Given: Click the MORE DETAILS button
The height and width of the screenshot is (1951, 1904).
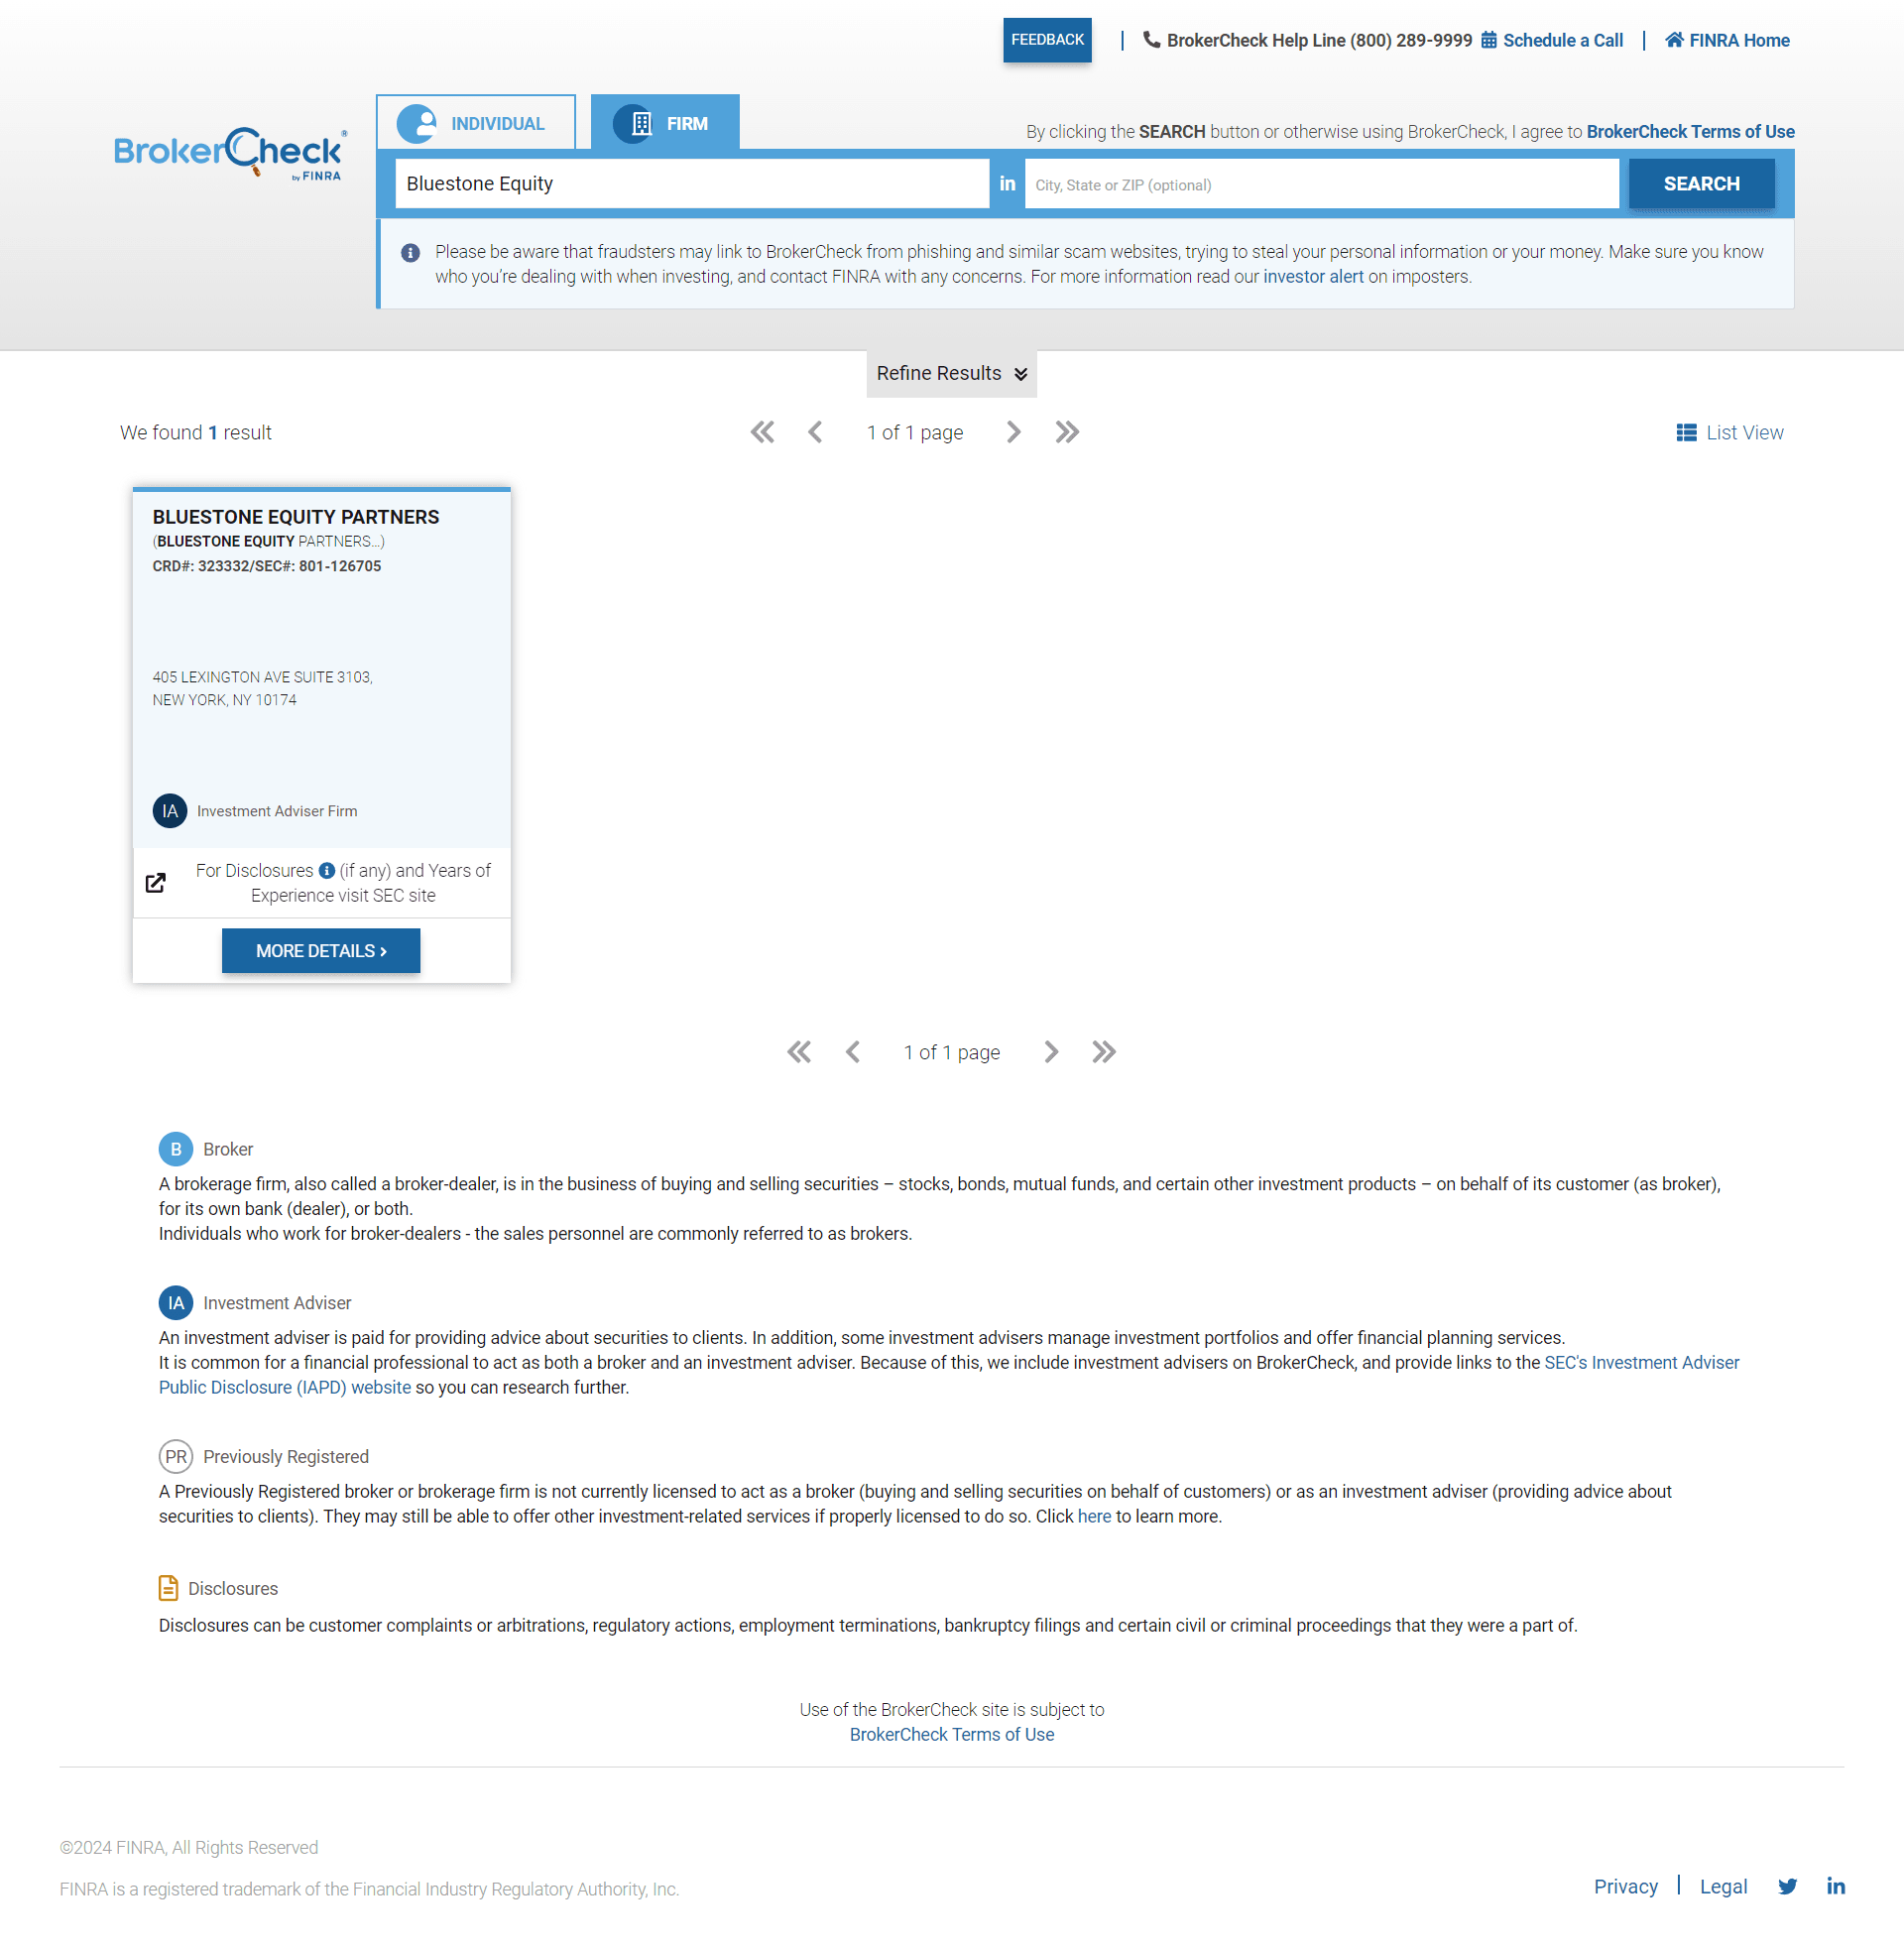Looking at the screenshot, I should click(321, 950).
